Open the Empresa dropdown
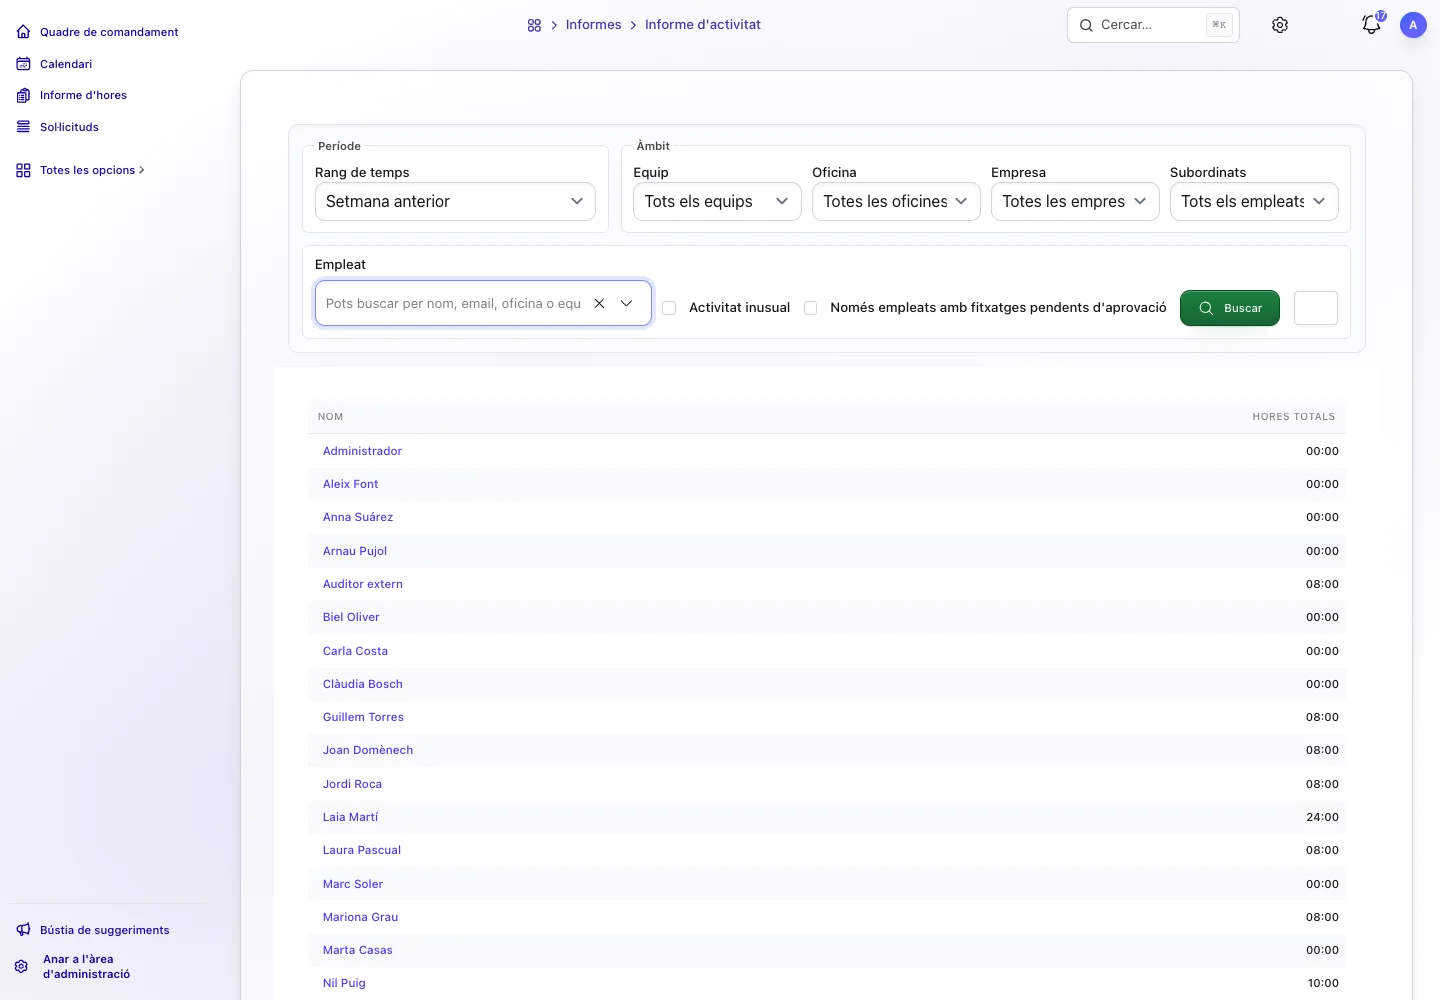Viewport: 1440px width, 1000px height. [x=1075, y=201]
